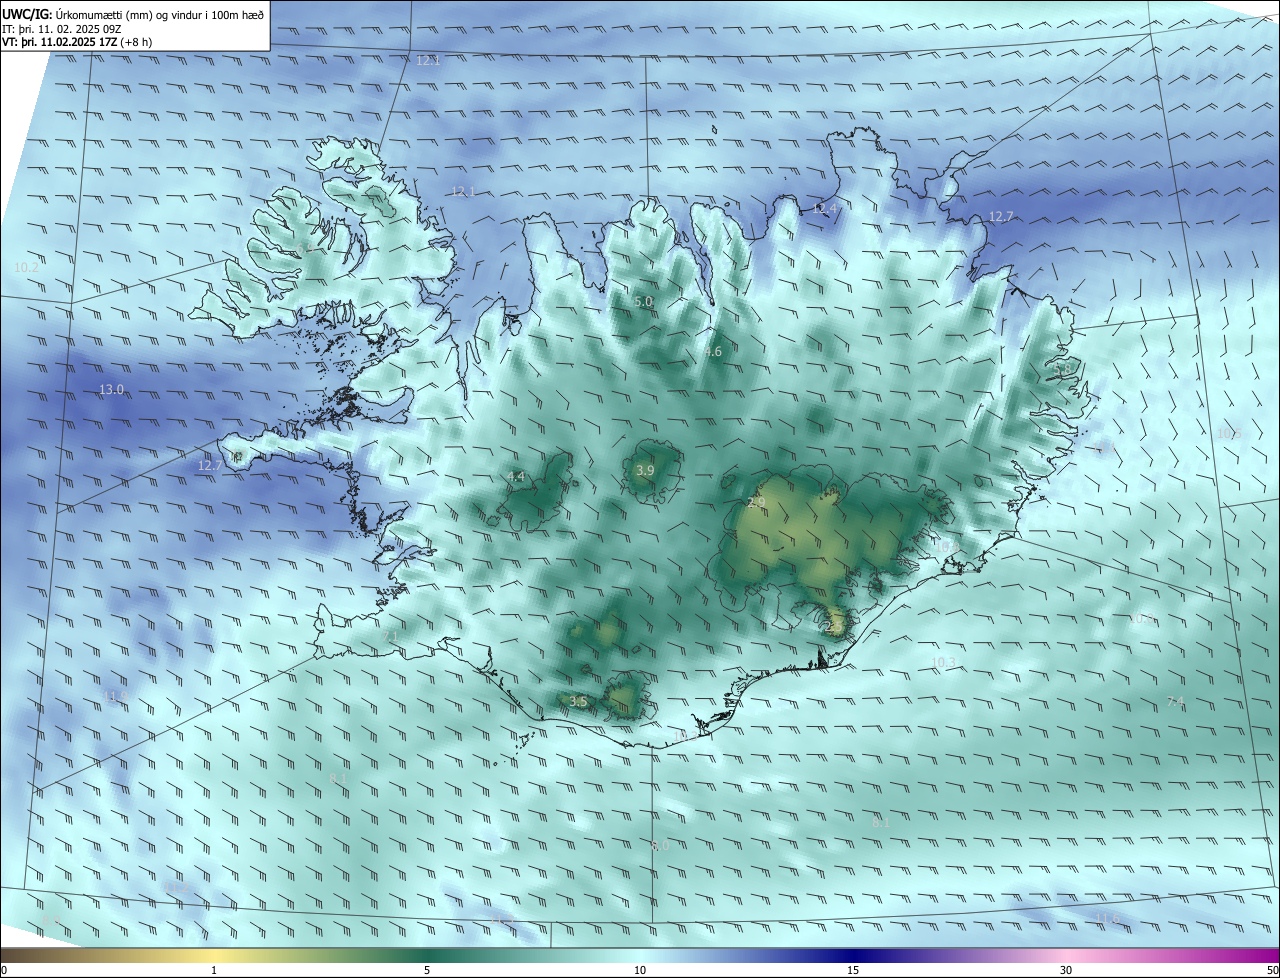This screenshot has height=978, width=1280.
Task: Click the 5.0 value on the map
Action: [x=643, y=301]
